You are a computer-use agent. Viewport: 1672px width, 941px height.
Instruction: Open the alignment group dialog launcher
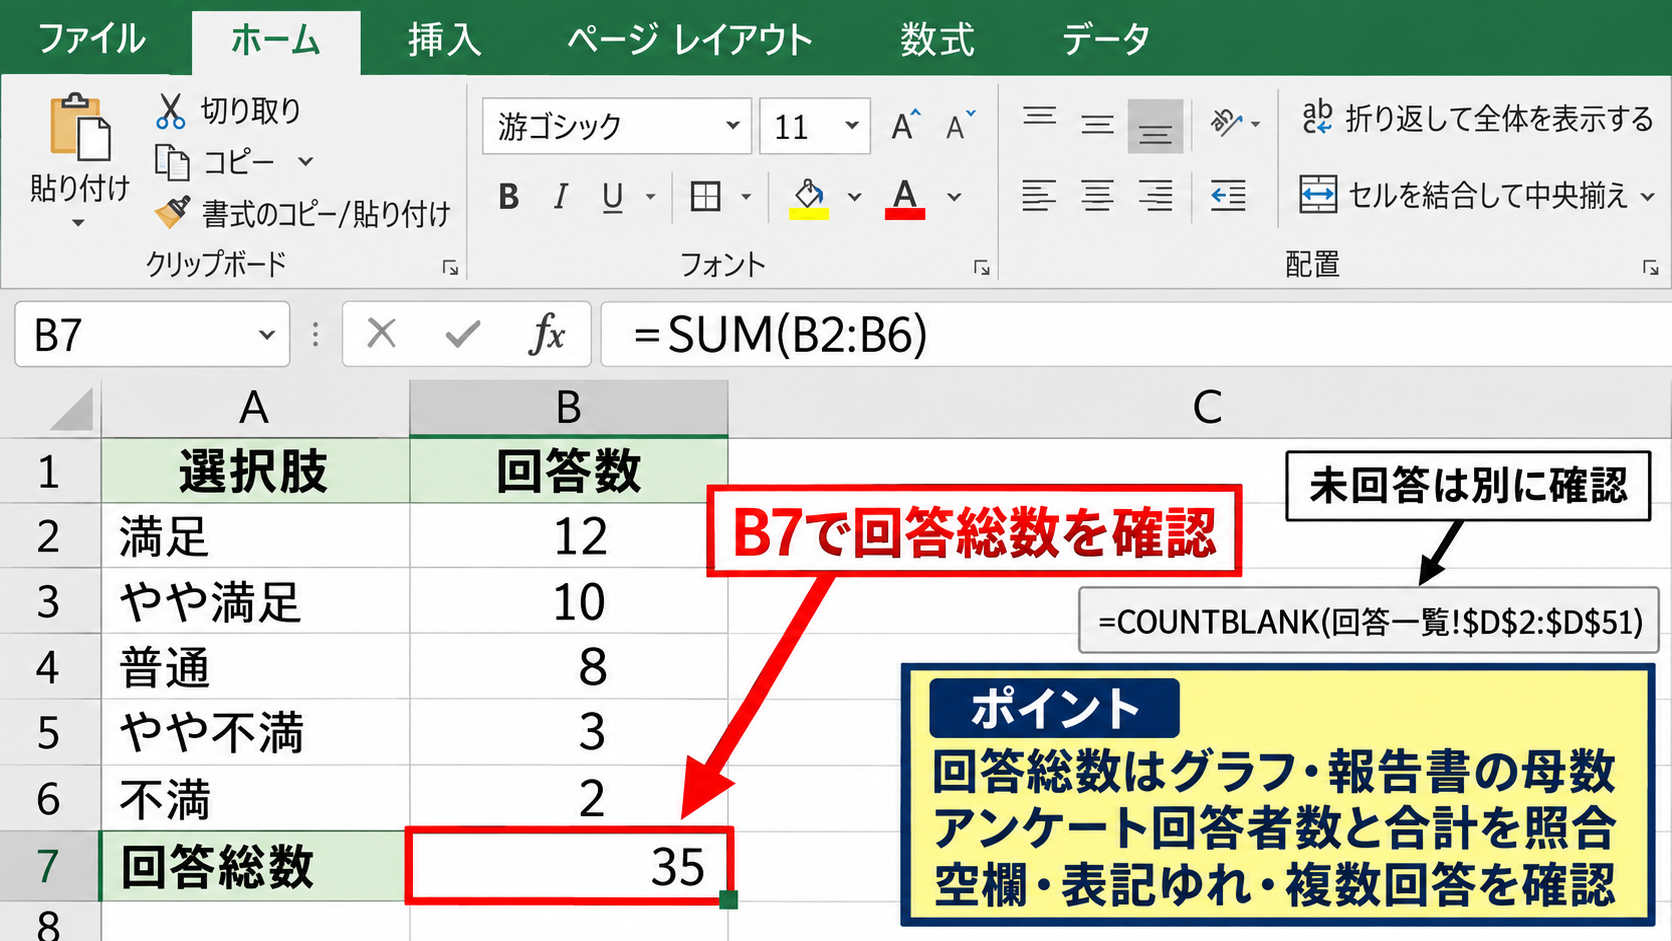pos(1650,268)
